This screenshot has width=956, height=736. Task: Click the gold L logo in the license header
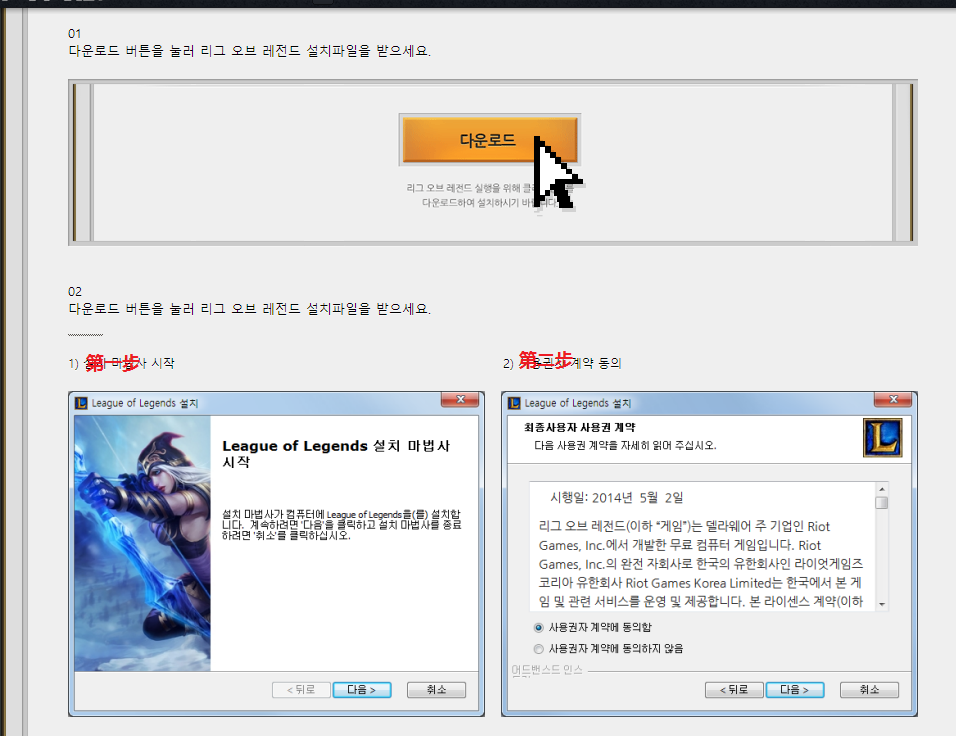tap(882, 438)
